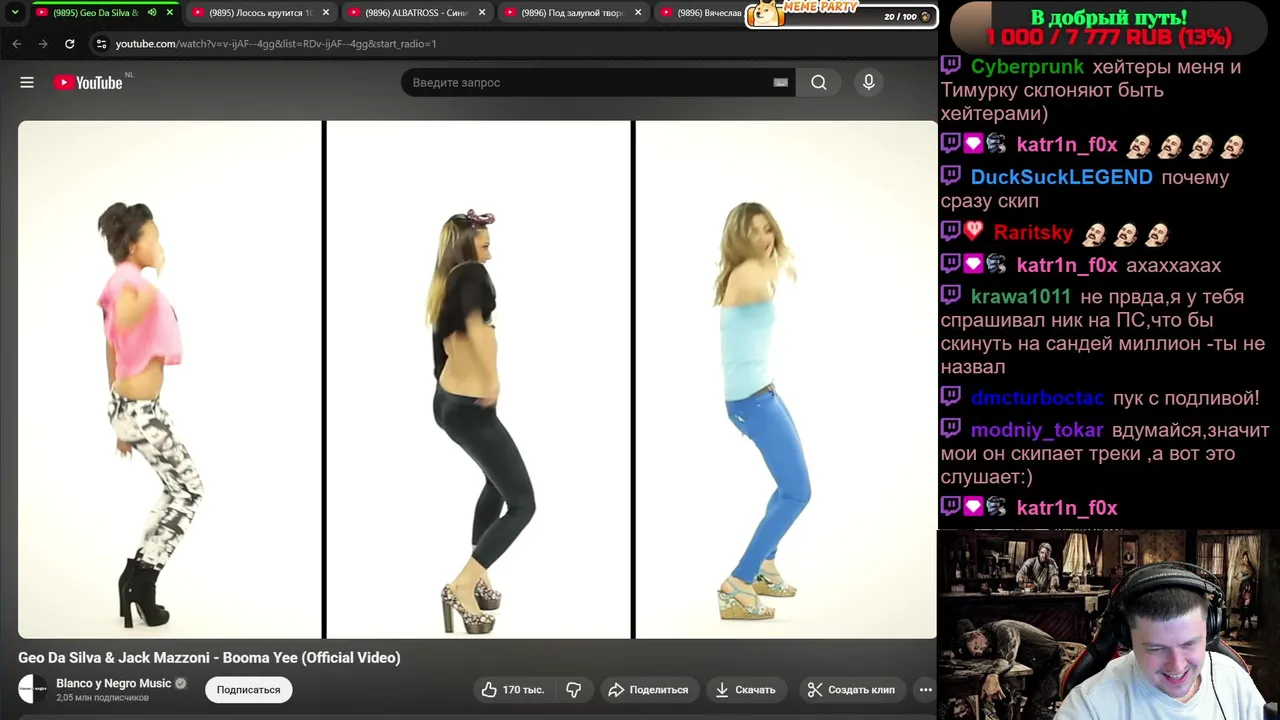This screenshot has width=1280, height=720.
Task: Close the Geo Da Silva tab
Action: click(169, 12)
